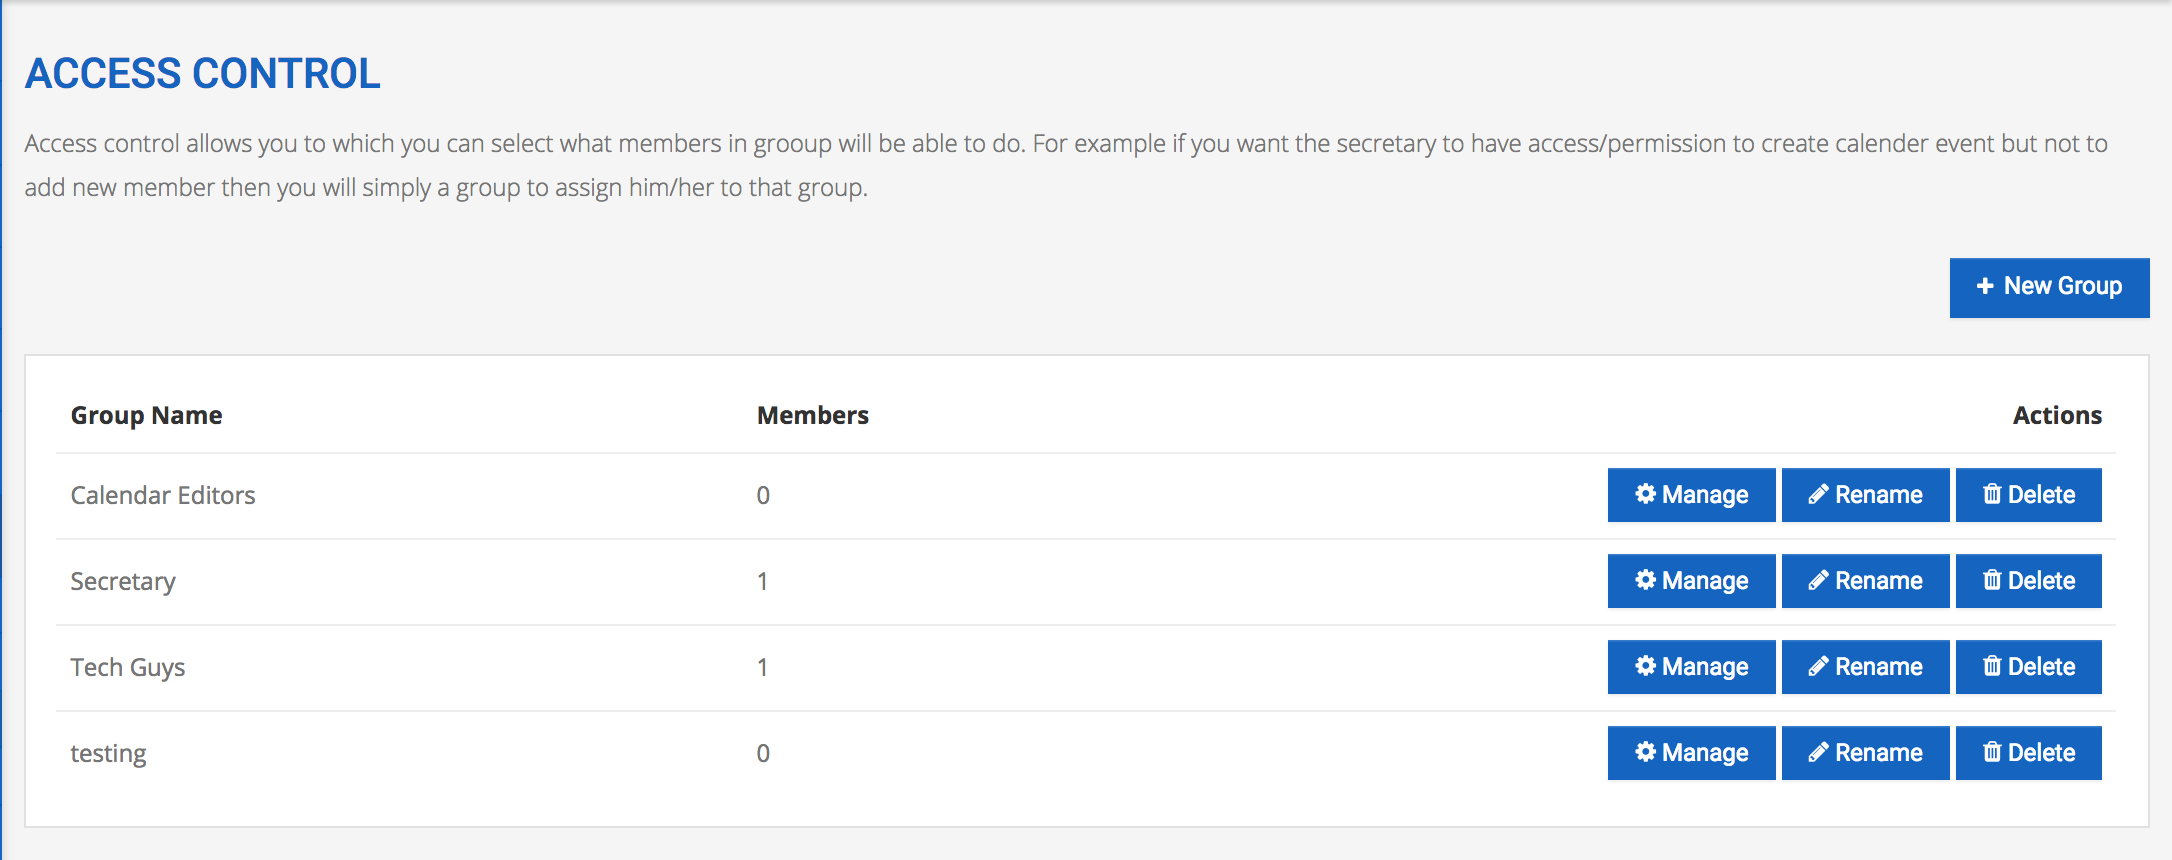This screenshot has width=2172, height=860.
Task: Select the Tech Guys group name
Action: (128, 668)
